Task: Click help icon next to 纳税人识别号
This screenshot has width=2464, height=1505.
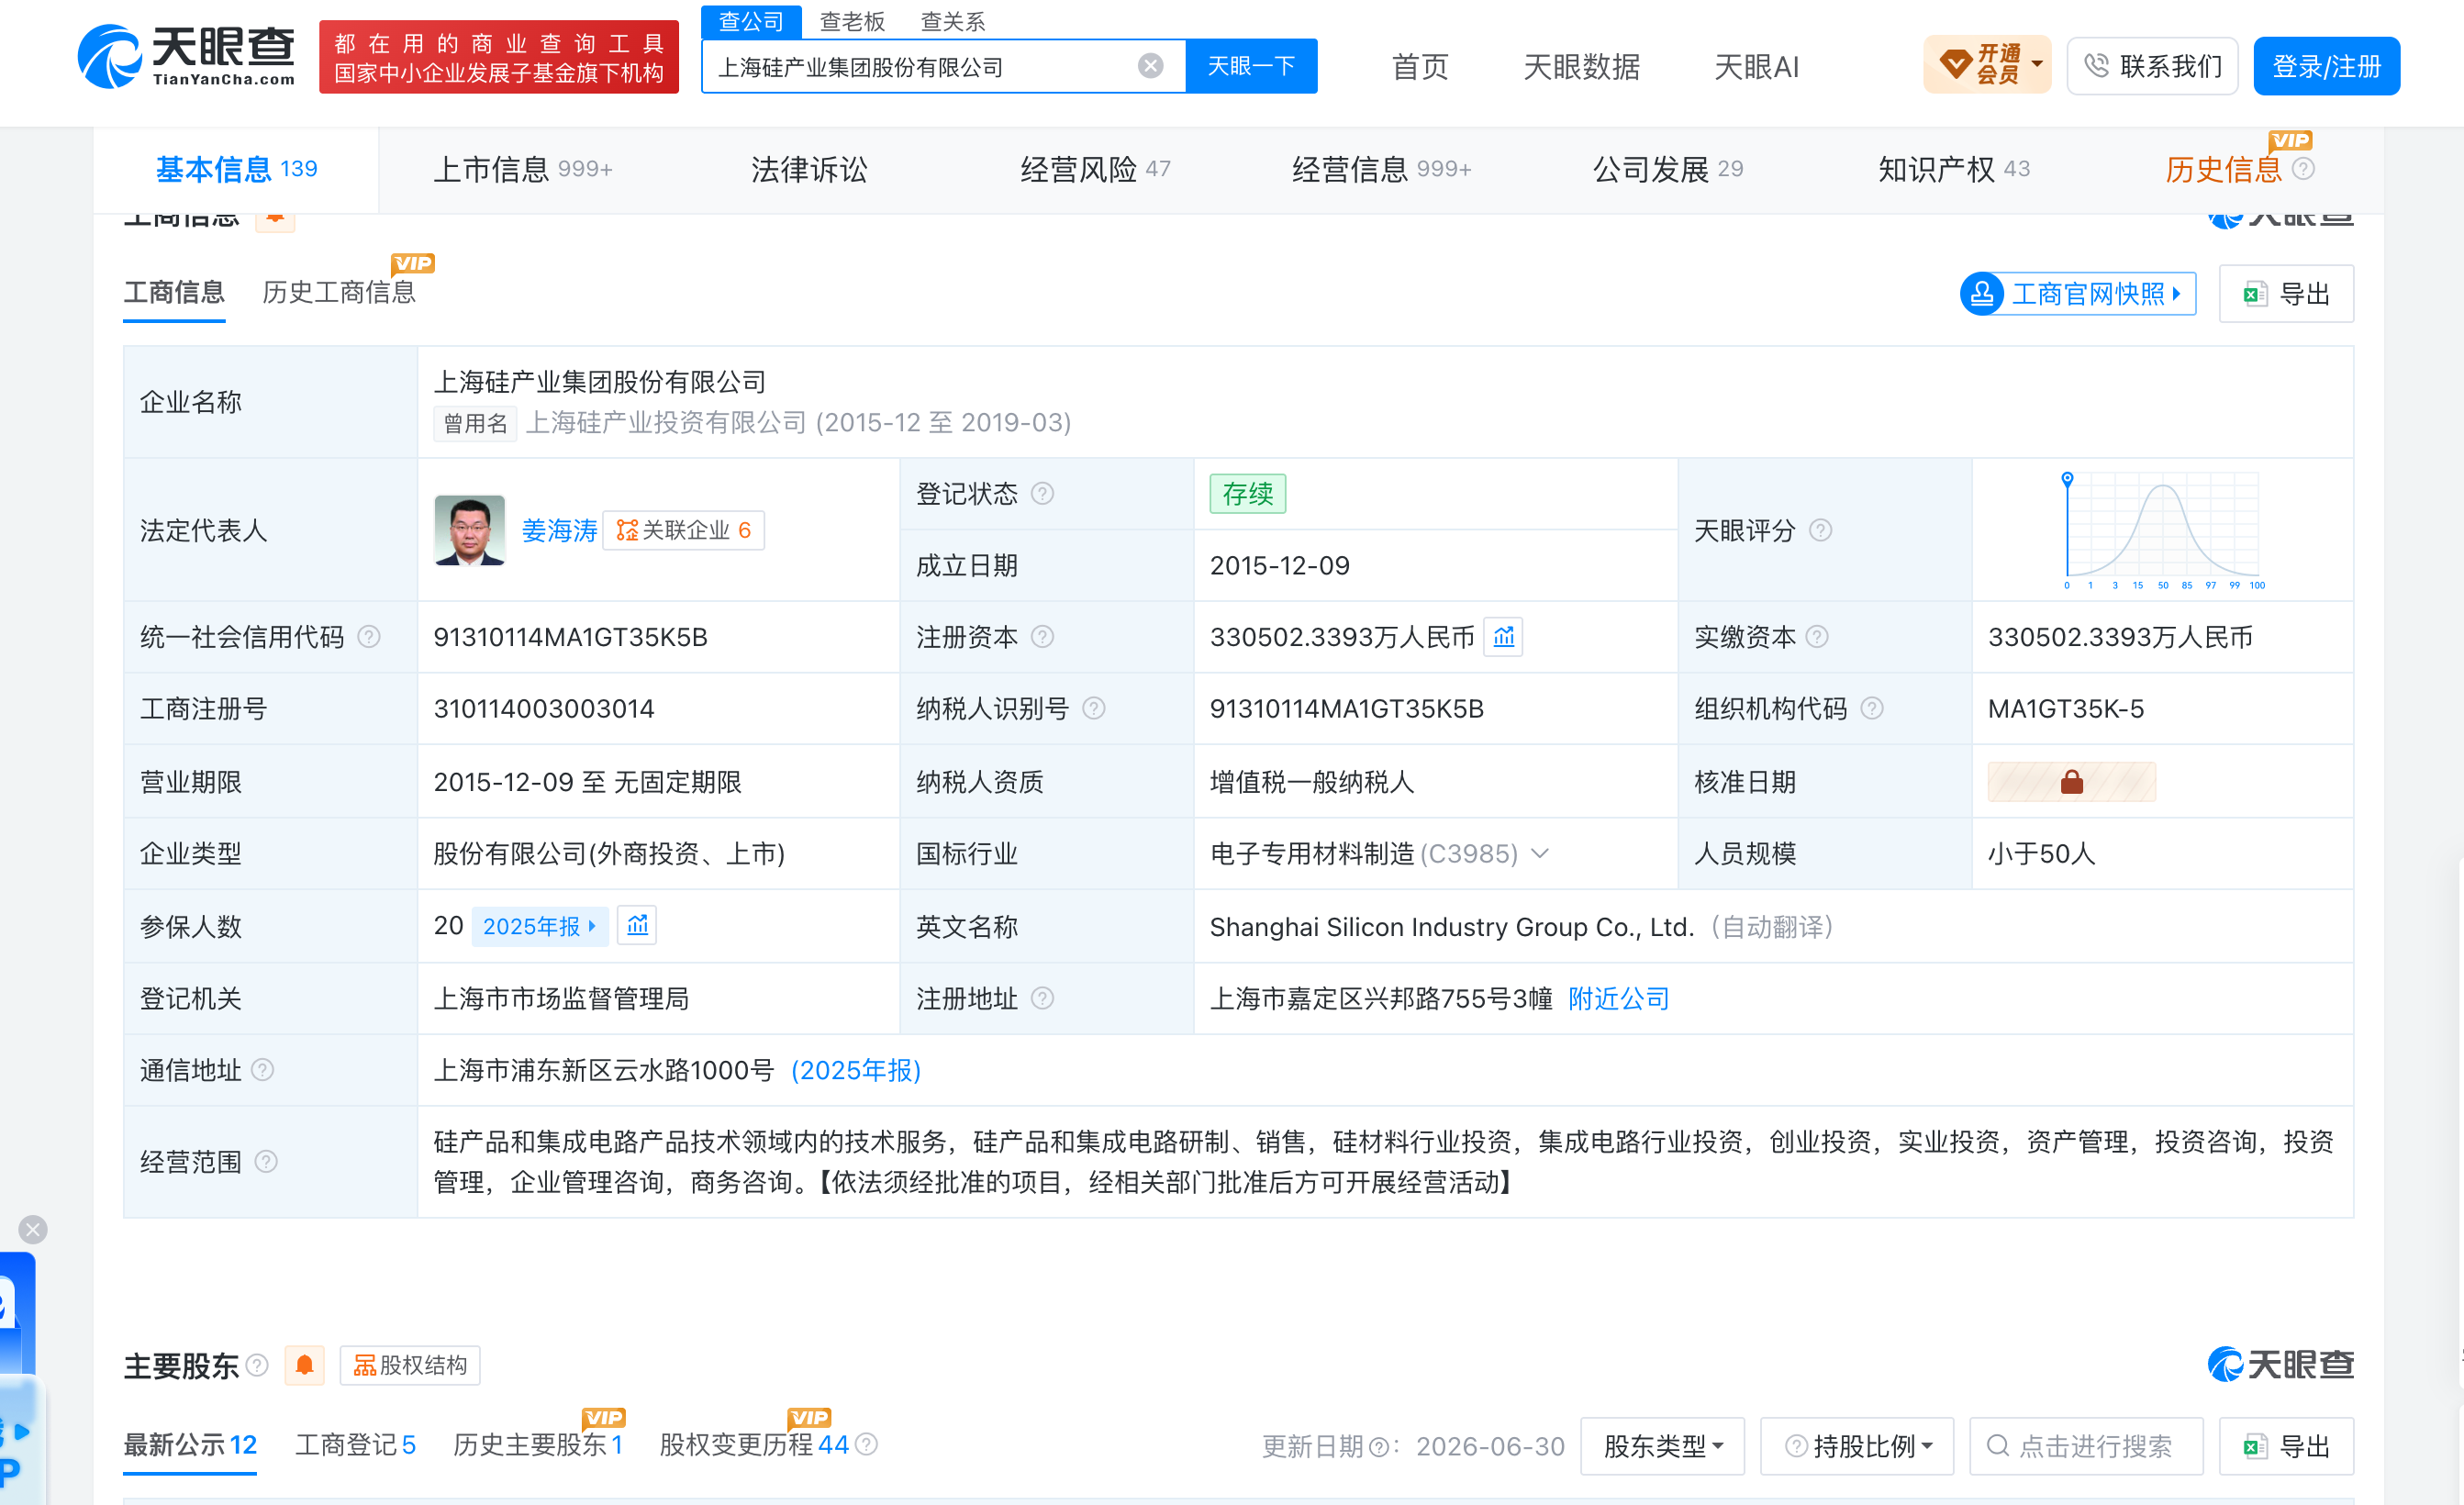Action: (1094, 709)
